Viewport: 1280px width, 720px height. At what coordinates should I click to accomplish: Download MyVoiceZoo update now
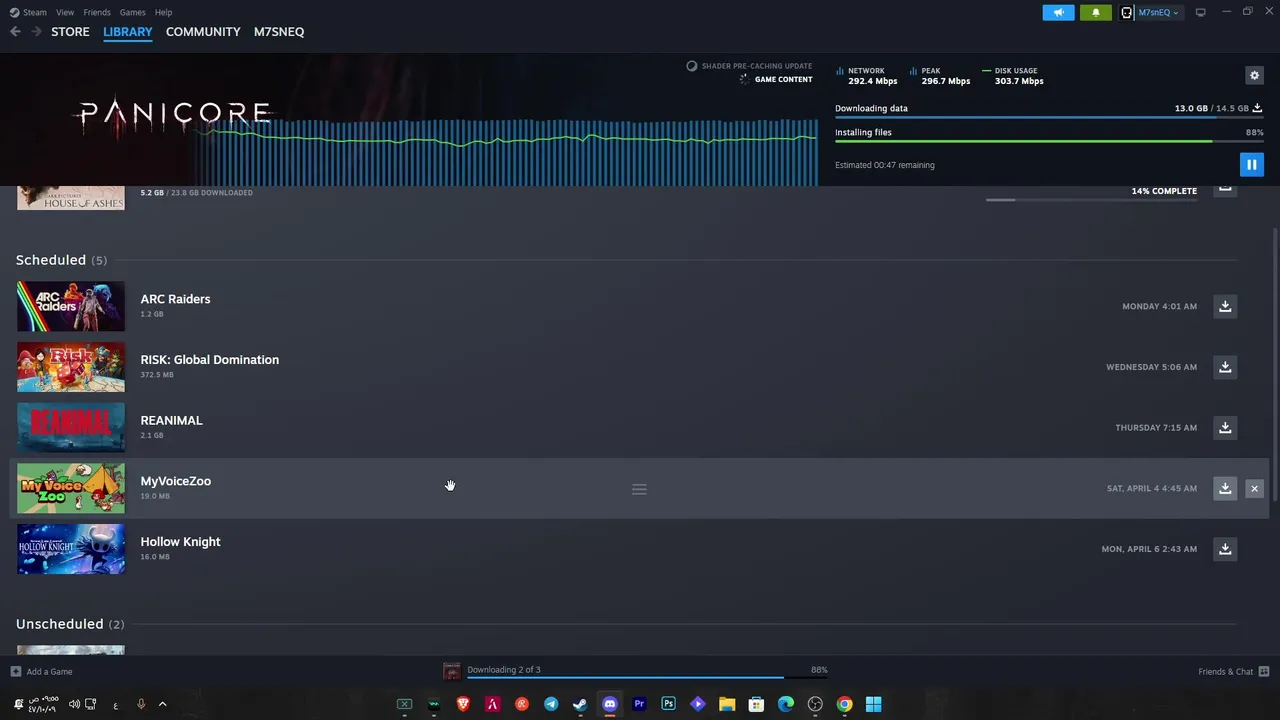click(1225, 488)
